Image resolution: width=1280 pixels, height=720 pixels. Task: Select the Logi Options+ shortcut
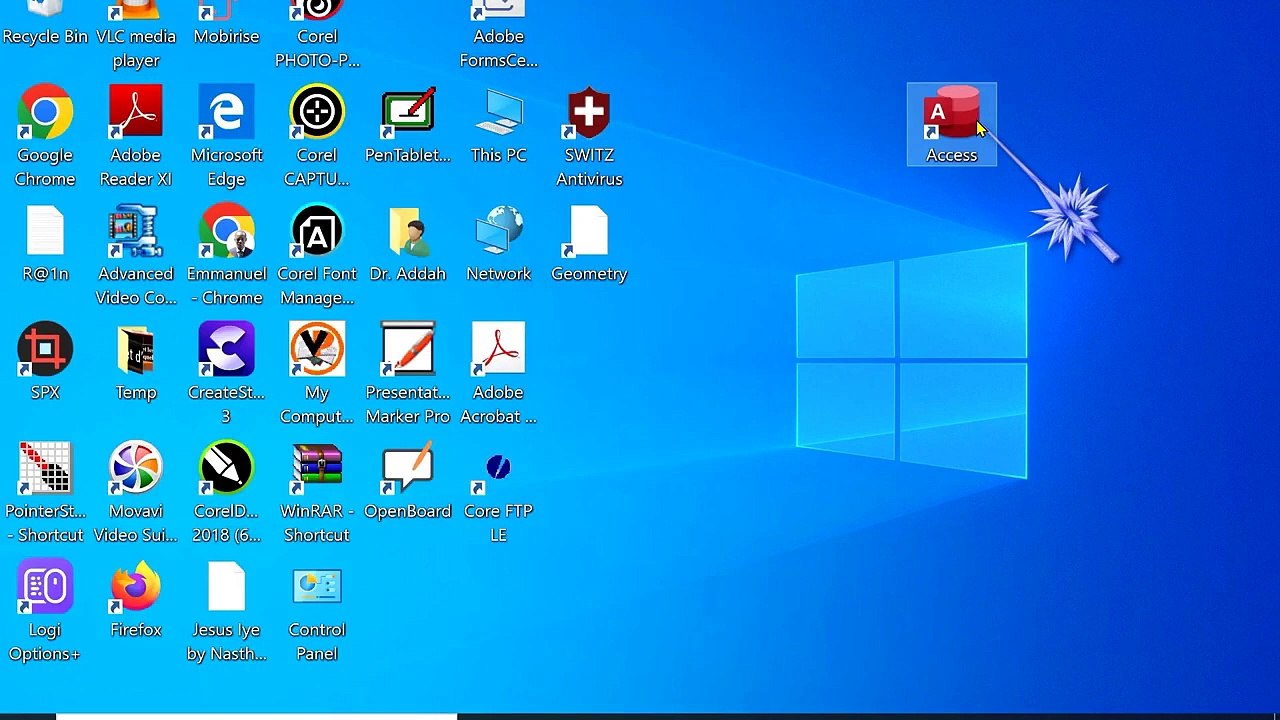[x=45, y=612]
